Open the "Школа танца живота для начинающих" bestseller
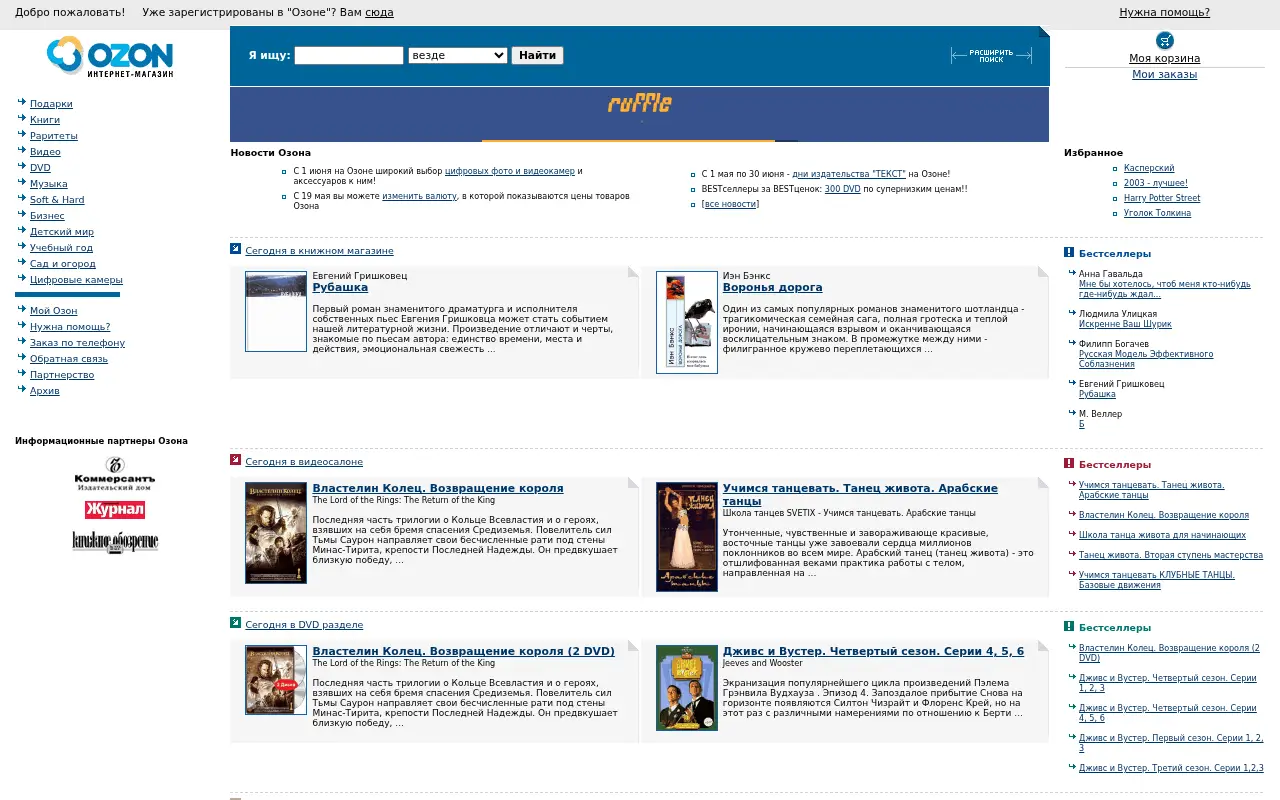The image size is (1280, 800). [x=1162, y=535]
